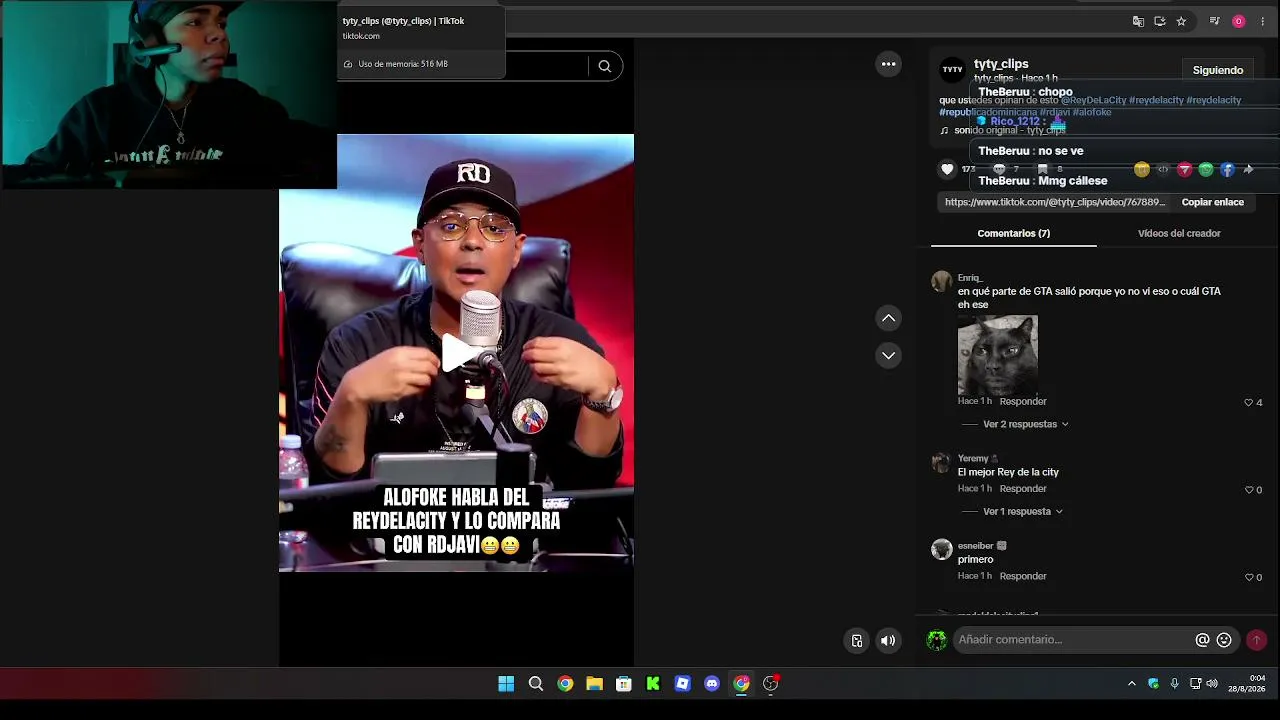Open more share options arrow

pyautogui.click(x=1248, y=169)
